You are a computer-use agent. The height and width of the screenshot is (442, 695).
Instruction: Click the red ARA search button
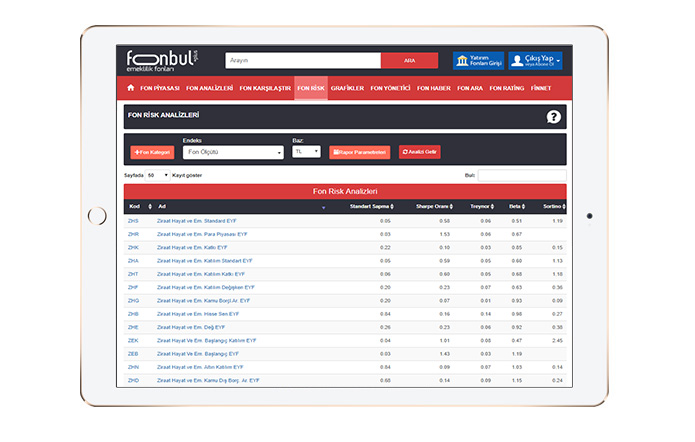(x=409, y=61)
